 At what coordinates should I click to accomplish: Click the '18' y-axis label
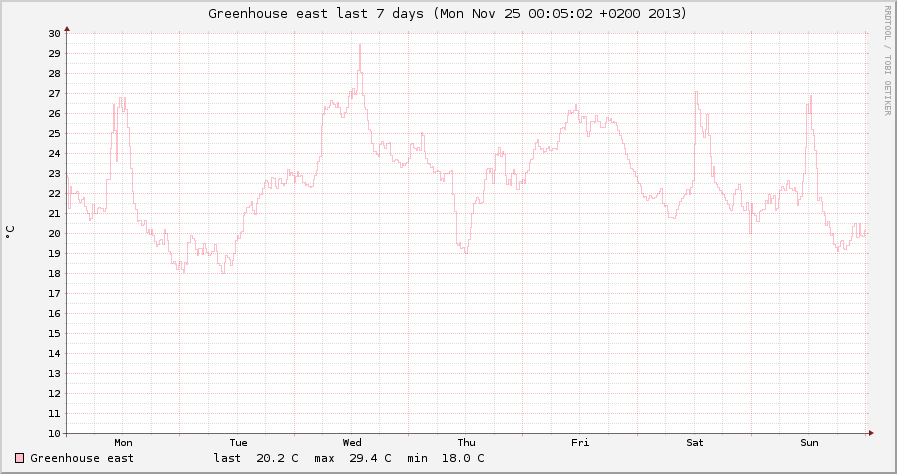54,273
